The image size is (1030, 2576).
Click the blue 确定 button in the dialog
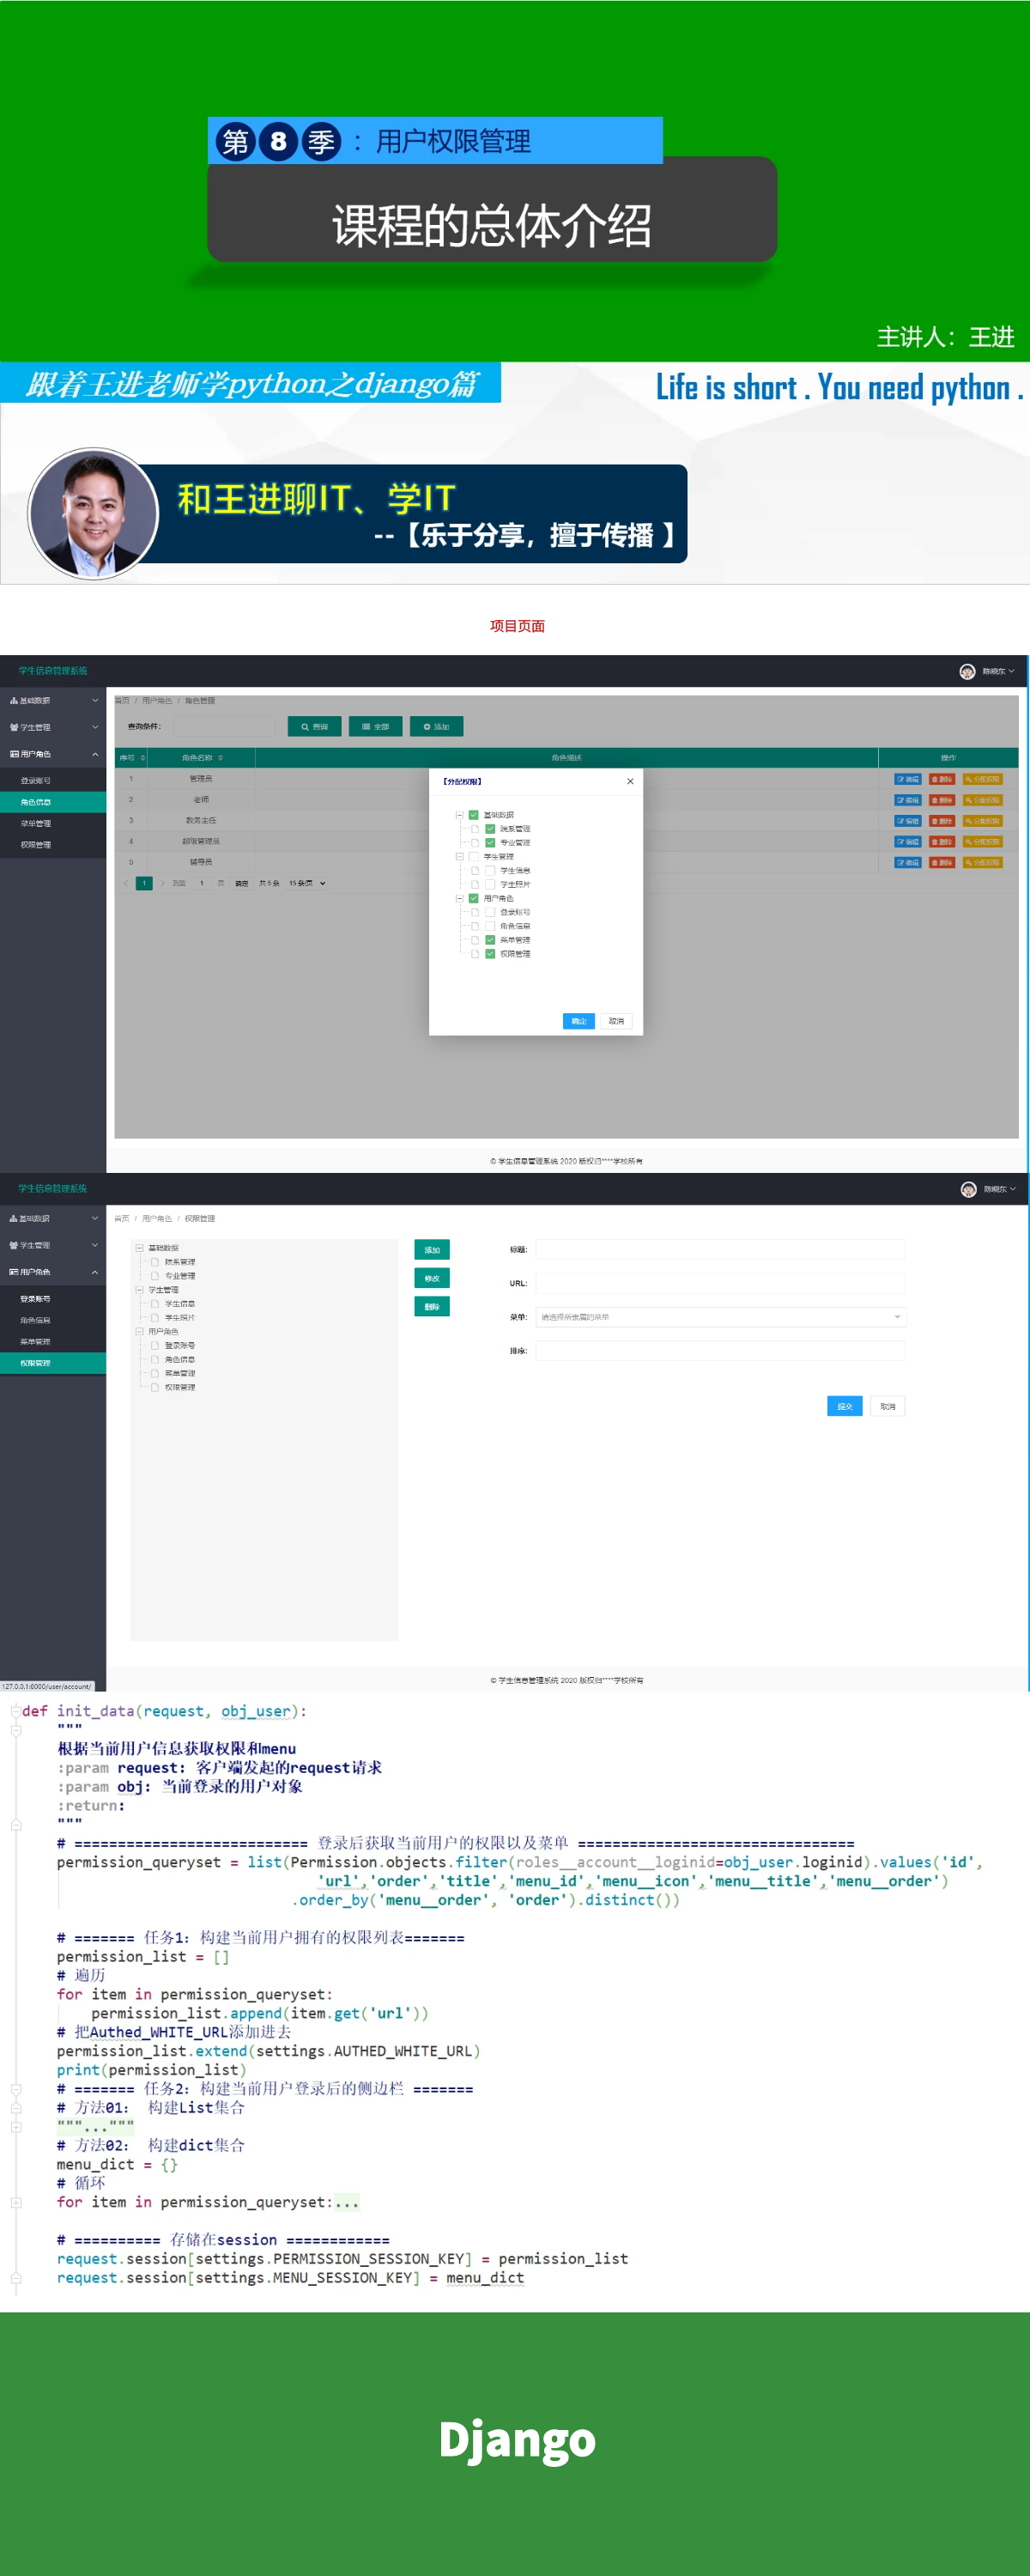(x=578, y=1020)
